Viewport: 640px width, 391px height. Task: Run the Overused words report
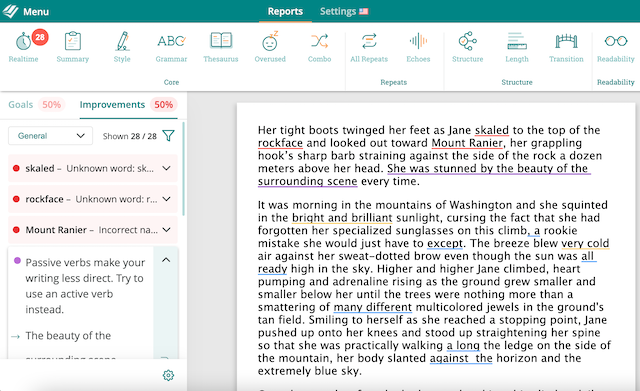coord(270,41)
